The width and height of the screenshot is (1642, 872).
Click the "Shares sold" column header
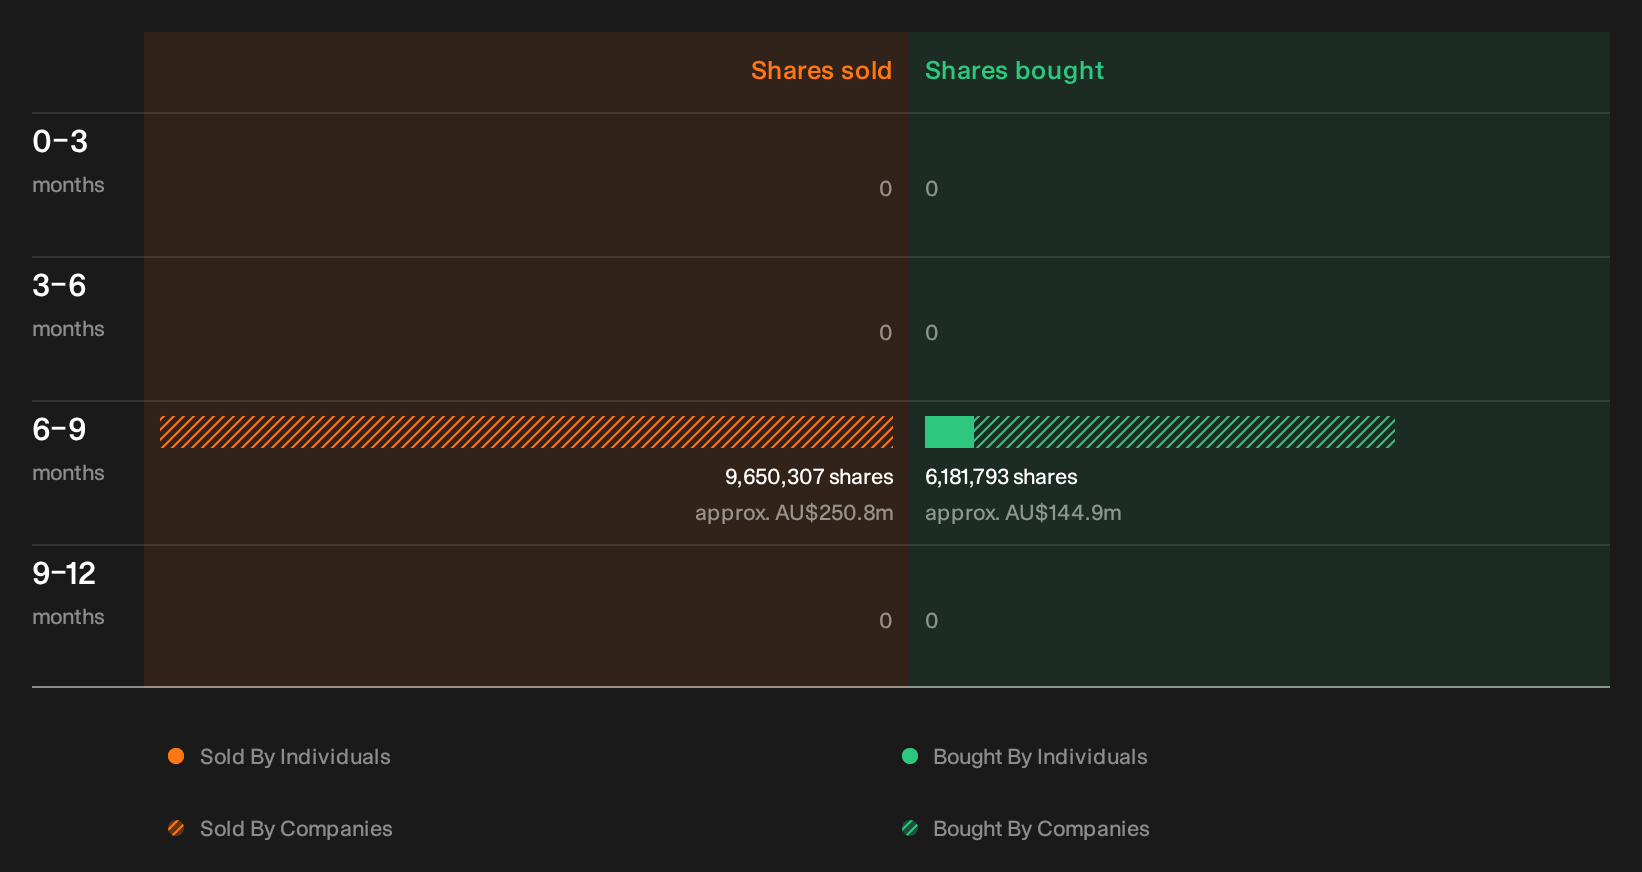click(x=821, y=71)
